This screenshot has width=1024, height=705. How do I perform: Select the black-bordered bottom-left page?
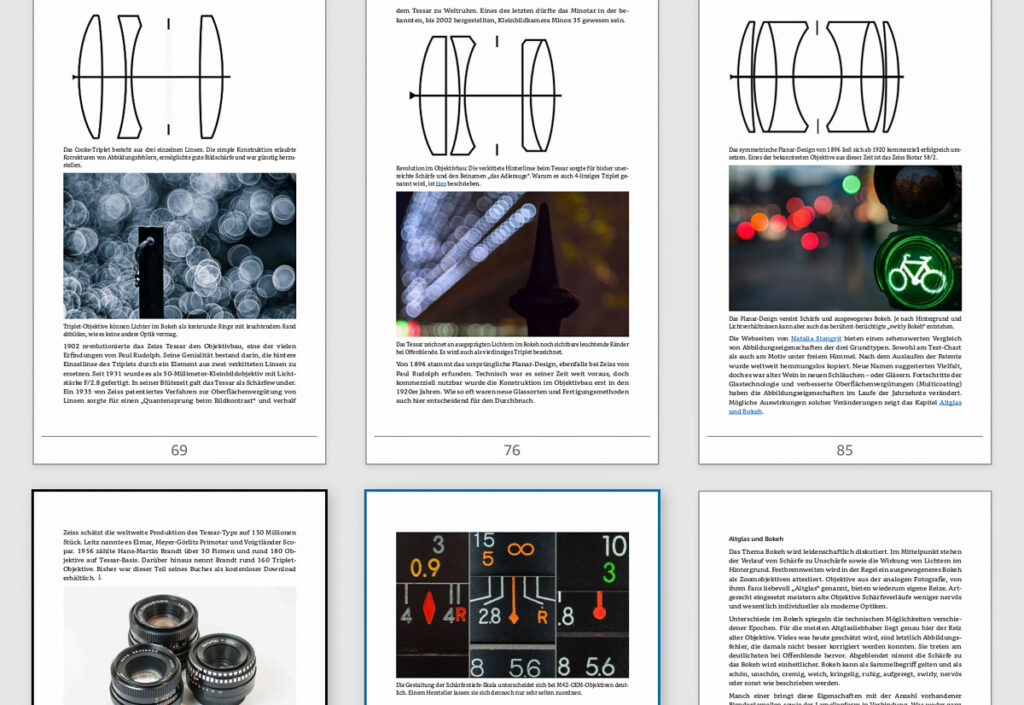coord(178,600)
